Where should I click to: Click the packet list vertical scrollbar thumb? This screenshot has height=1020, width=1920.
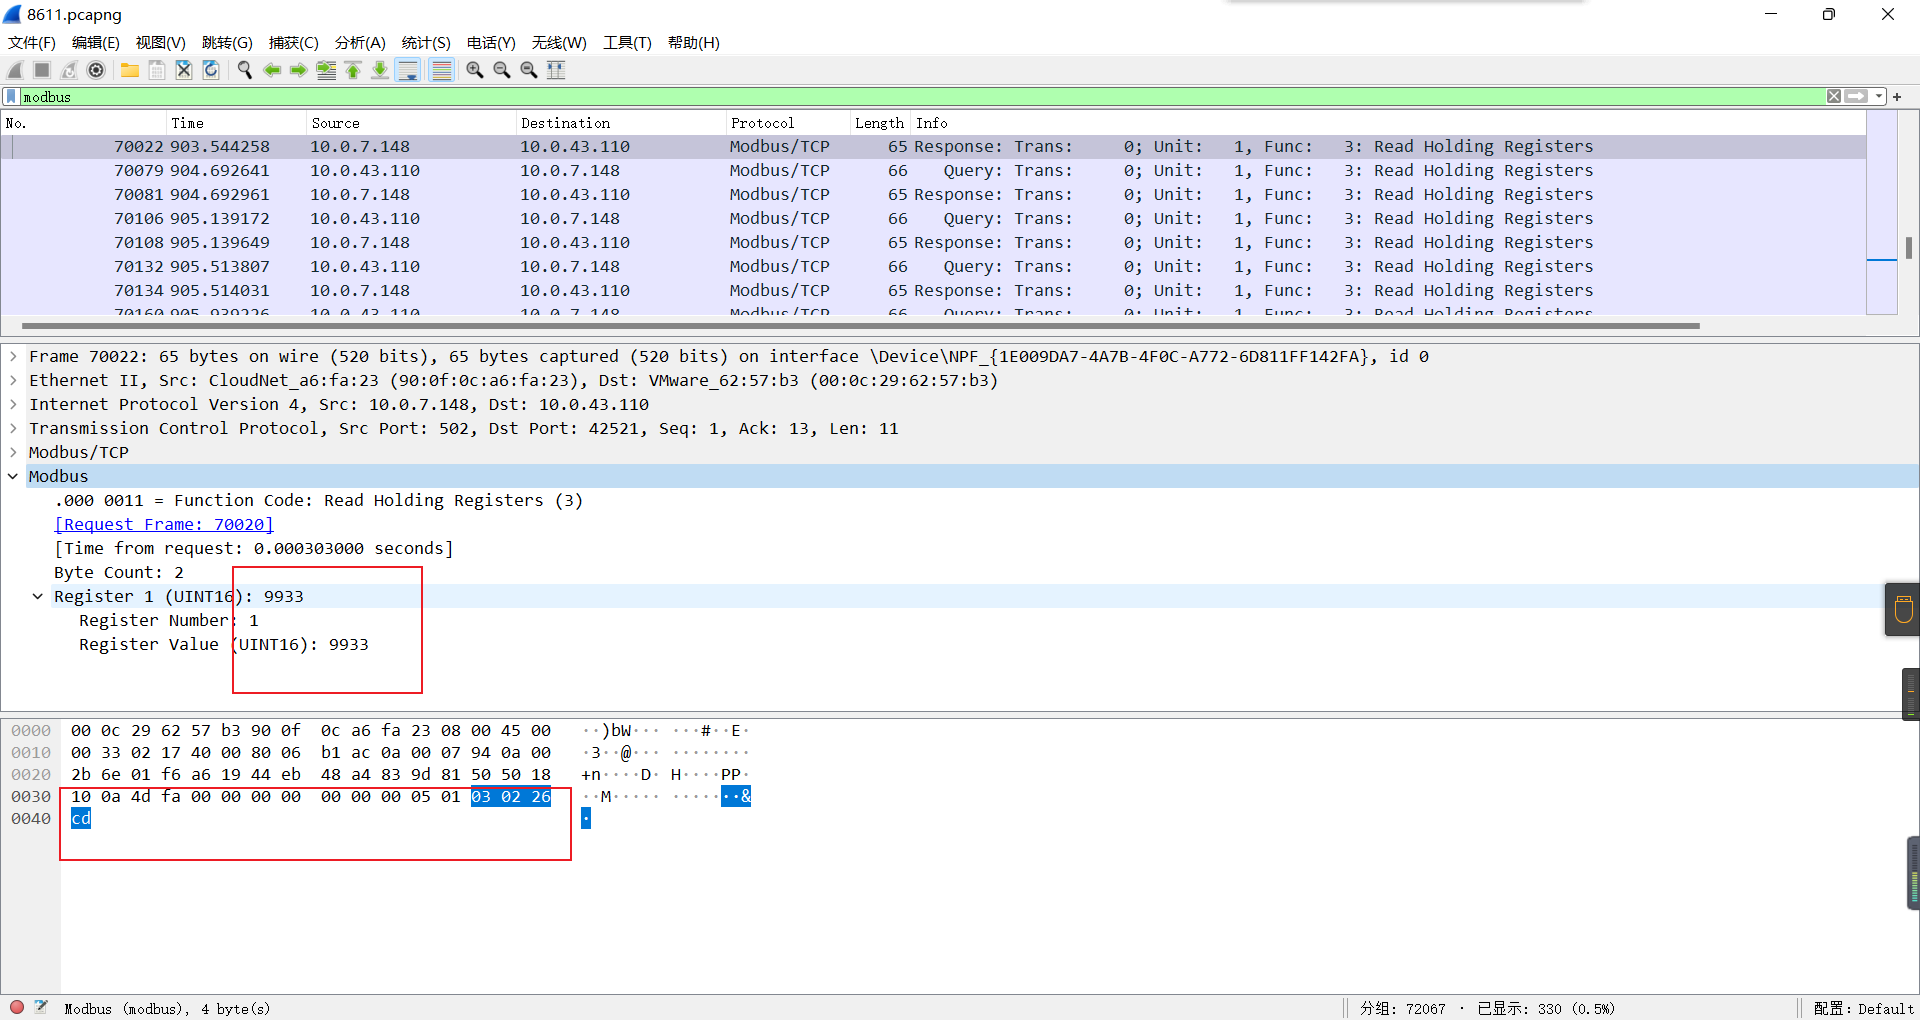(1909, 247)
